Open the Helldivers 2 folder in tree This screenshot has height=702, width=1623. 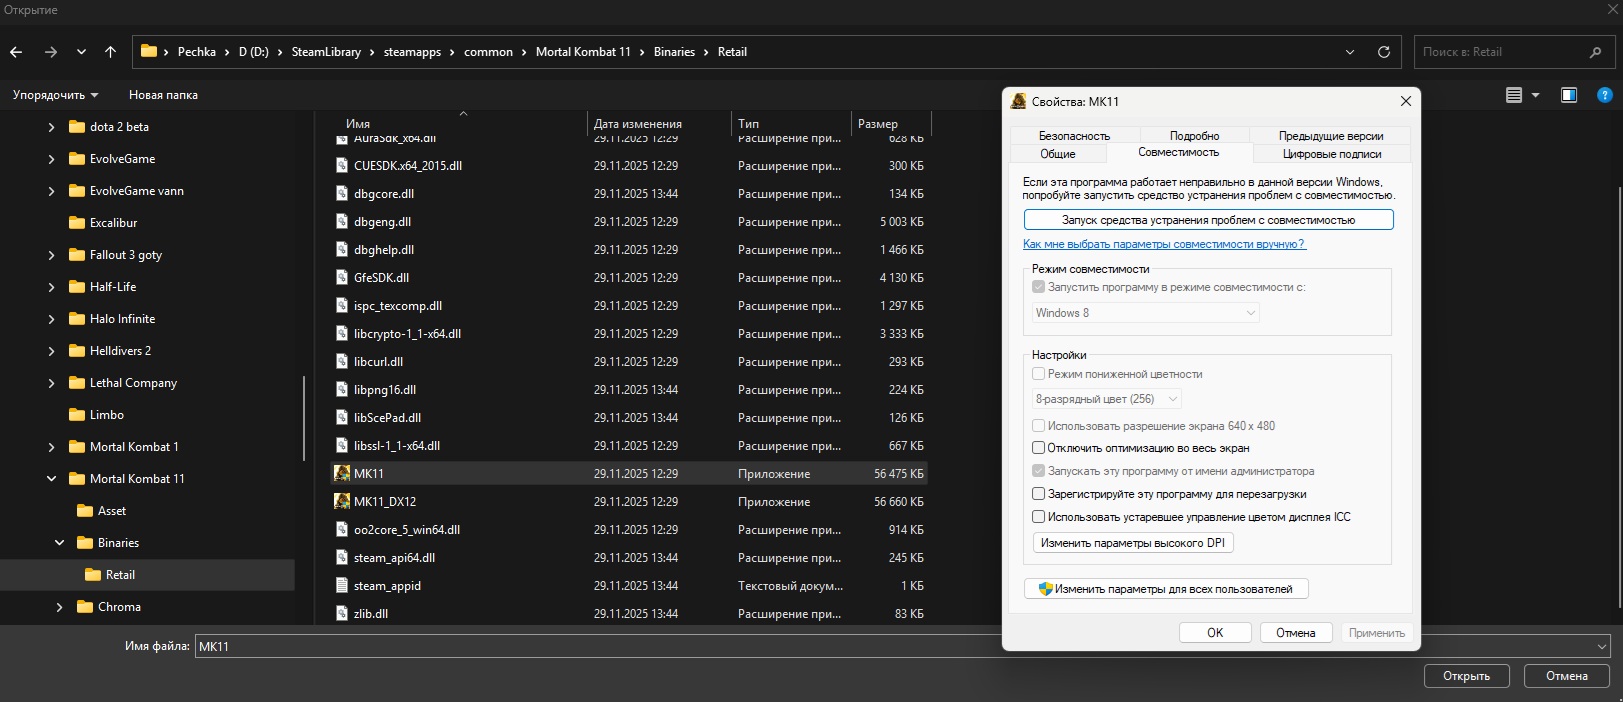pyautogui.click(x=120, y=351)
